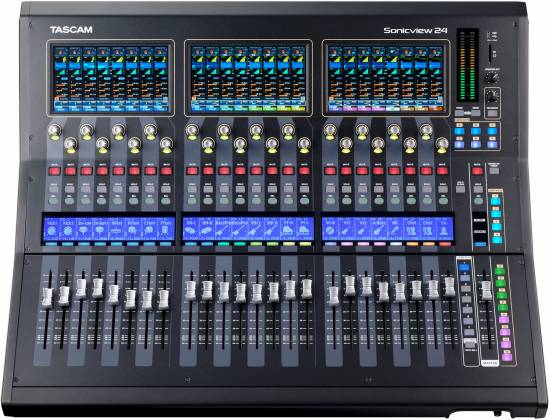Click the top green layer key
549x420 pixels.
coord(499,271)
